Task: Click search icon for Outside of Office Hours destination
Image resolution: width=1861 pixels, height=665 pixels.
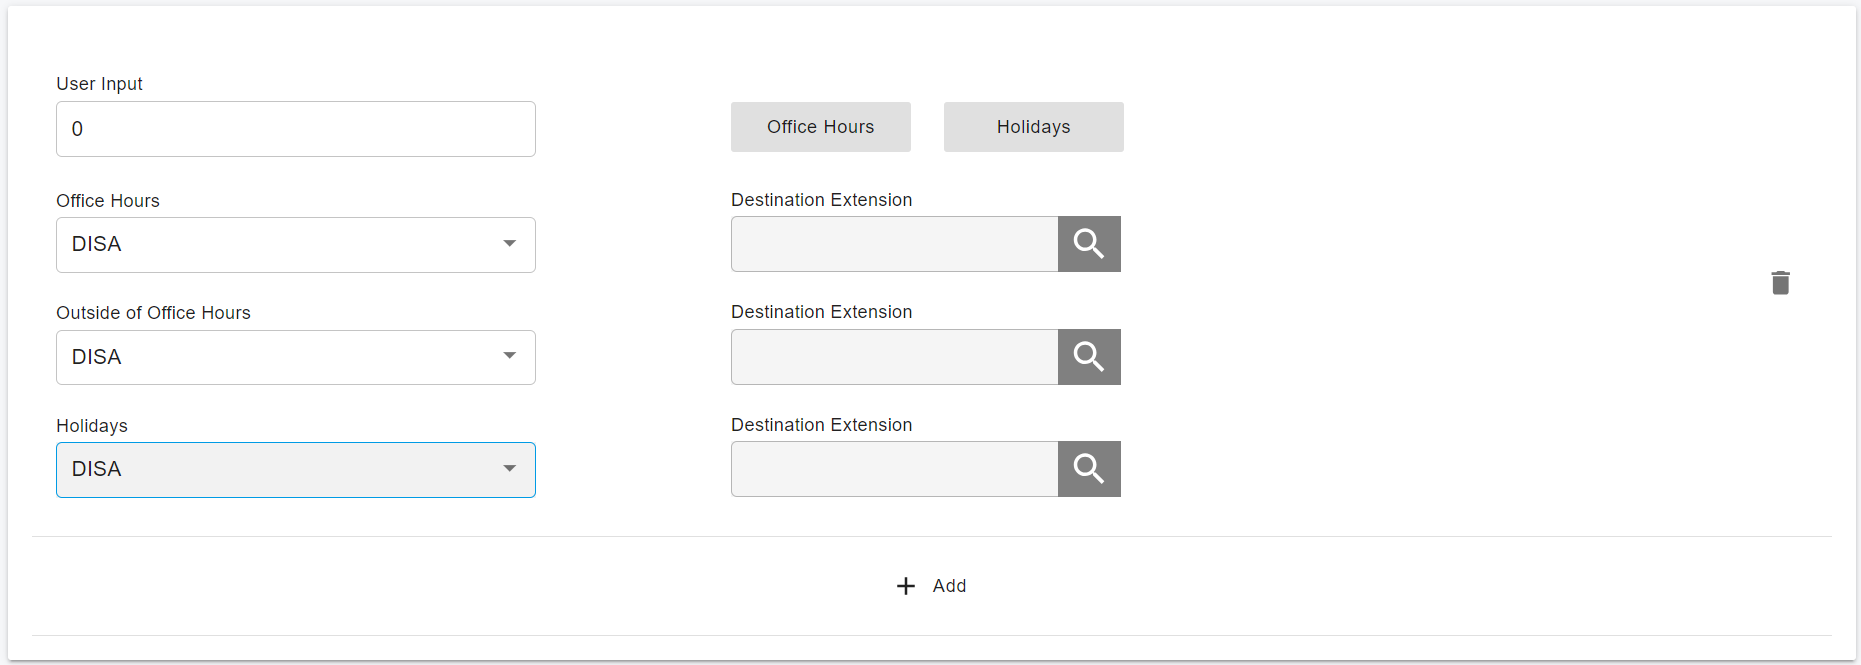Action: 1088,357
